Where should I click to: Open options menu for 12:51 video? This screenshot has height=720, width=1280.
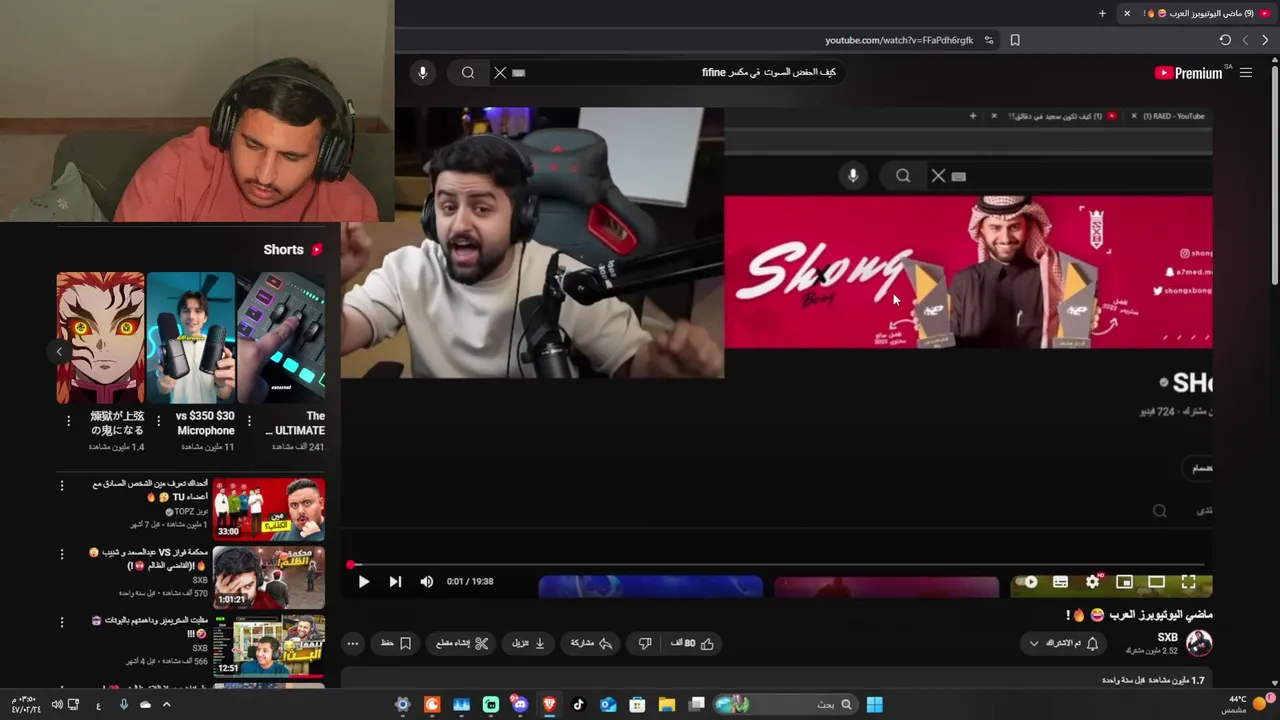(62, 622)
